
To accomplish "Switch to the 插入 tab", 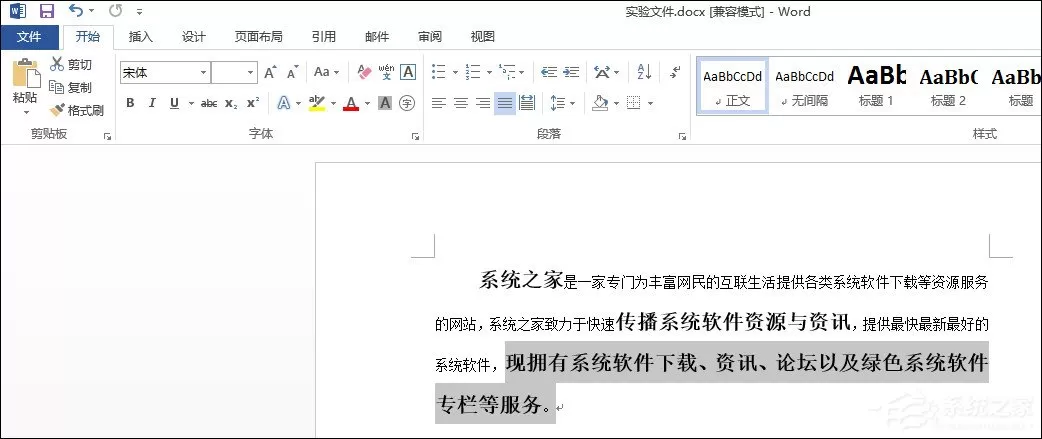I will (x=141, y=37).
